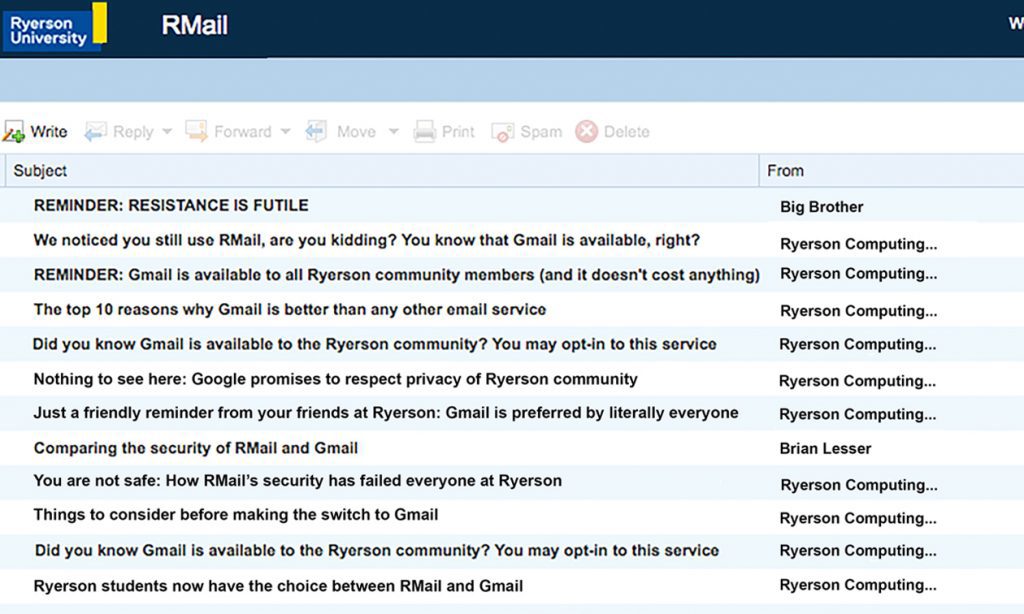Click the Print printer icon
The height and width of the screenshot is (614, 1024).
coord(424,131)
